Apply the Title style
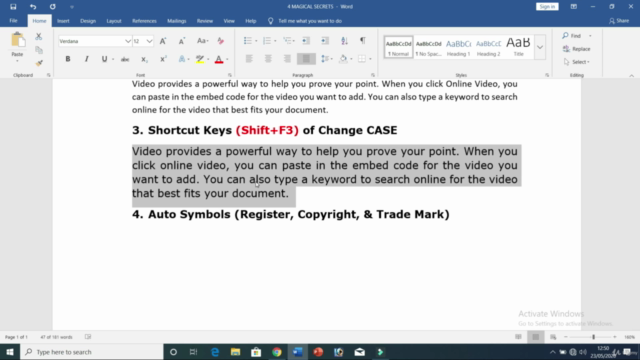This screenshot has height=360, width=640. [x=518, y=47]
